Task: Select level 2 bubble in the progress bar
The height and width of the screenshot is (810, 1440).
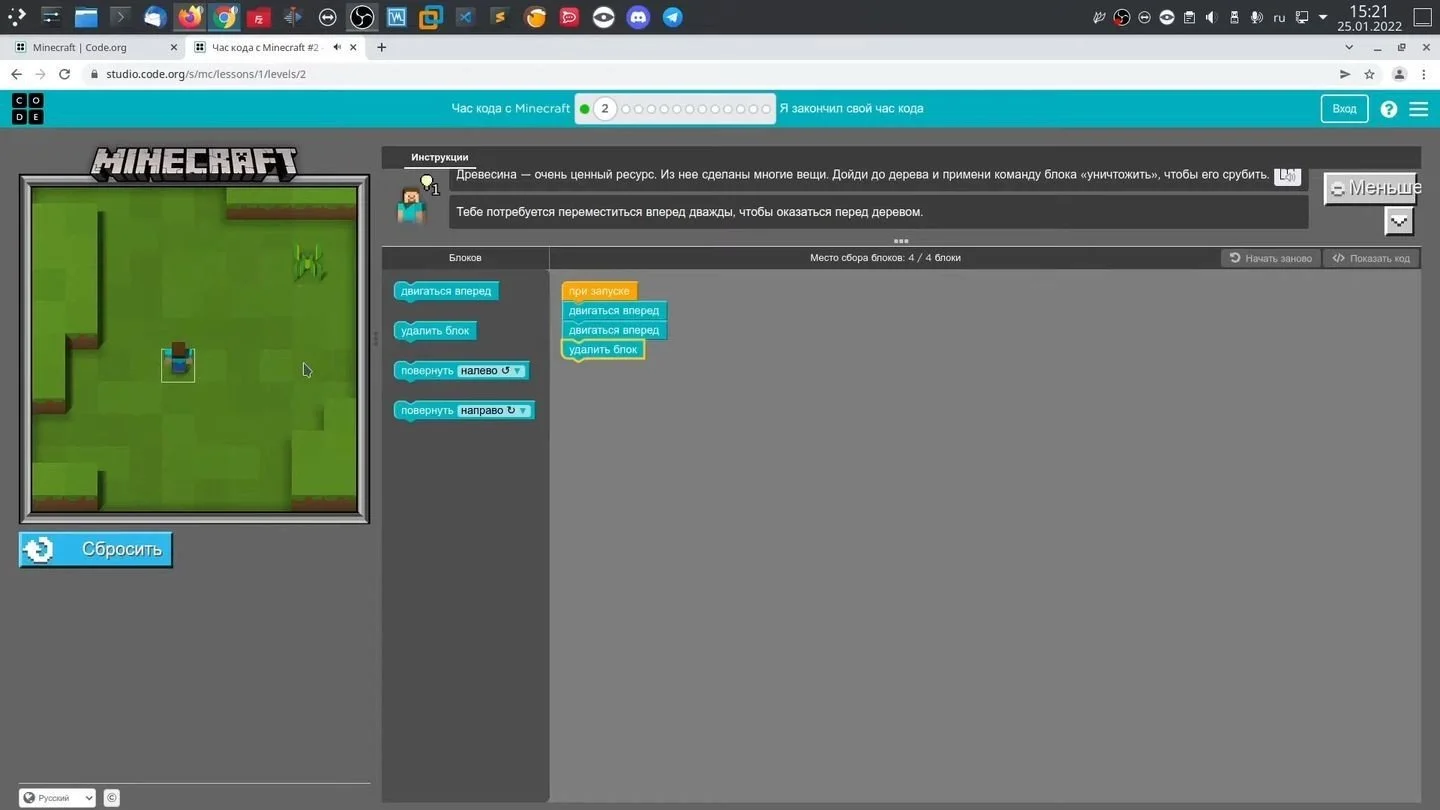Action: click(x=605, y=108)
